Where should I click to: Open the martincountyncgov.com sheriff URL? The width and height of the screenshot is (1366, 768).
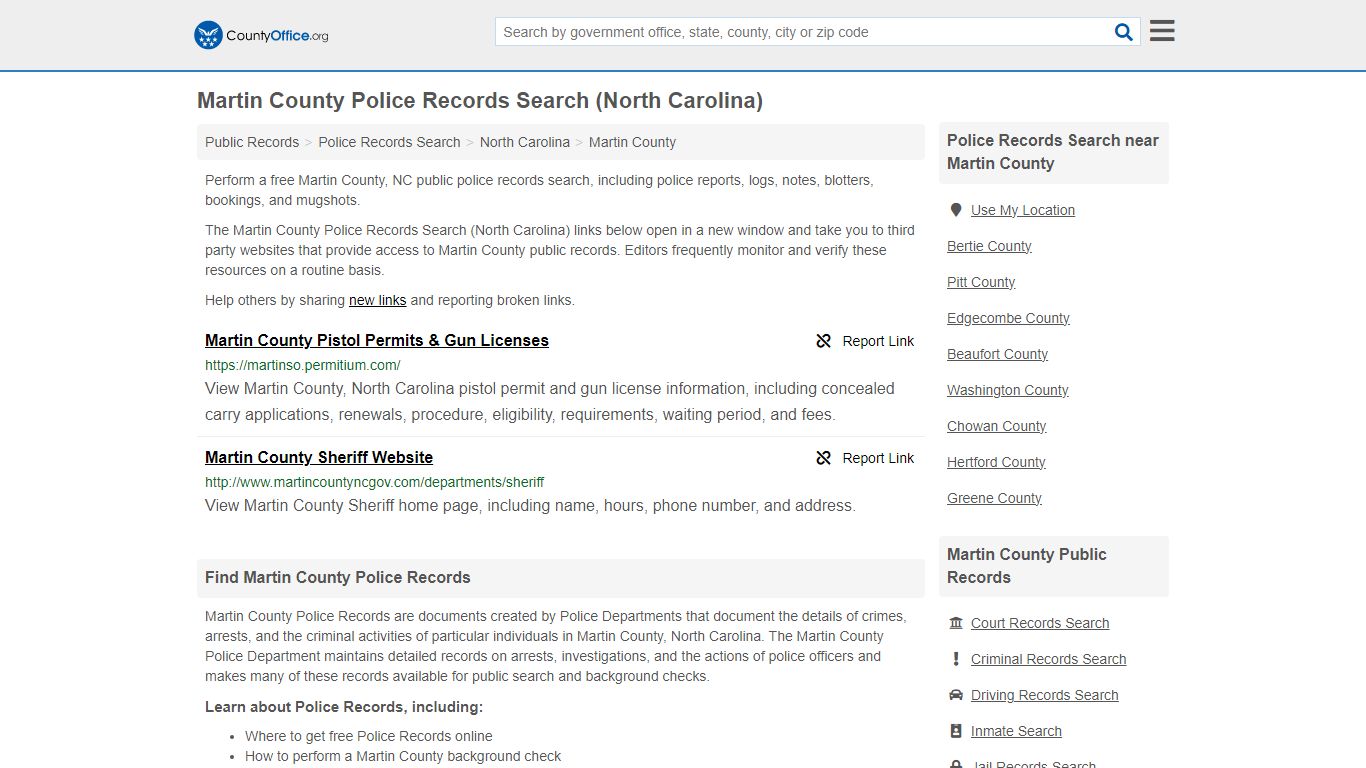point(375,482)
